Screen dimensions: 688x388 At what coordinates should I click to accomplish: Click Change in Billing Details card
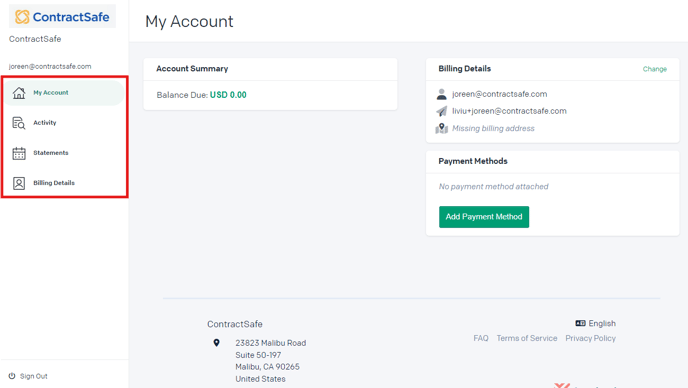(655, 69)
